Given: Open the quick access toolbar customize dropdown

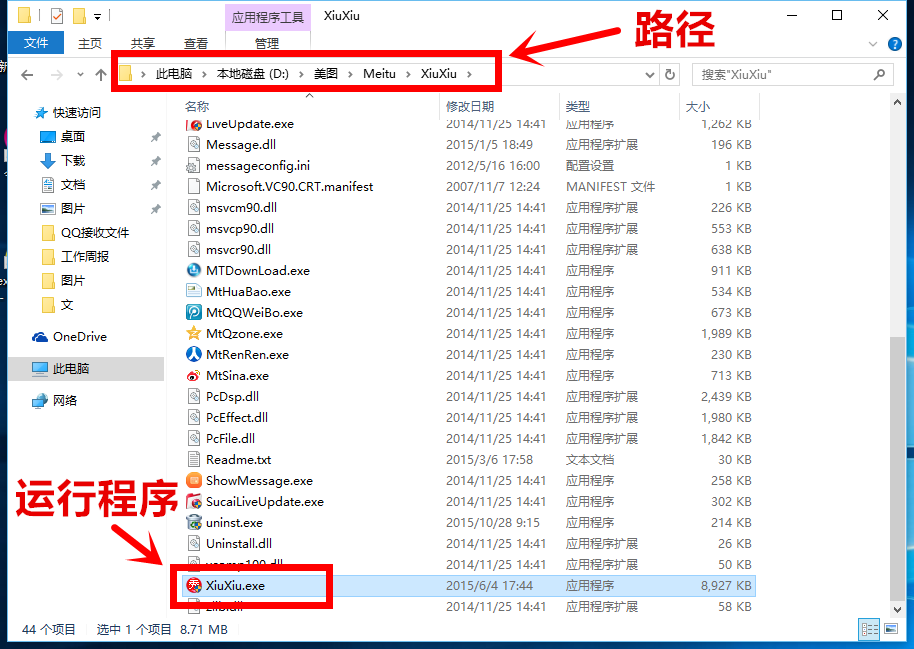Looking at the screenshot, I should click(x=97, y=17).
